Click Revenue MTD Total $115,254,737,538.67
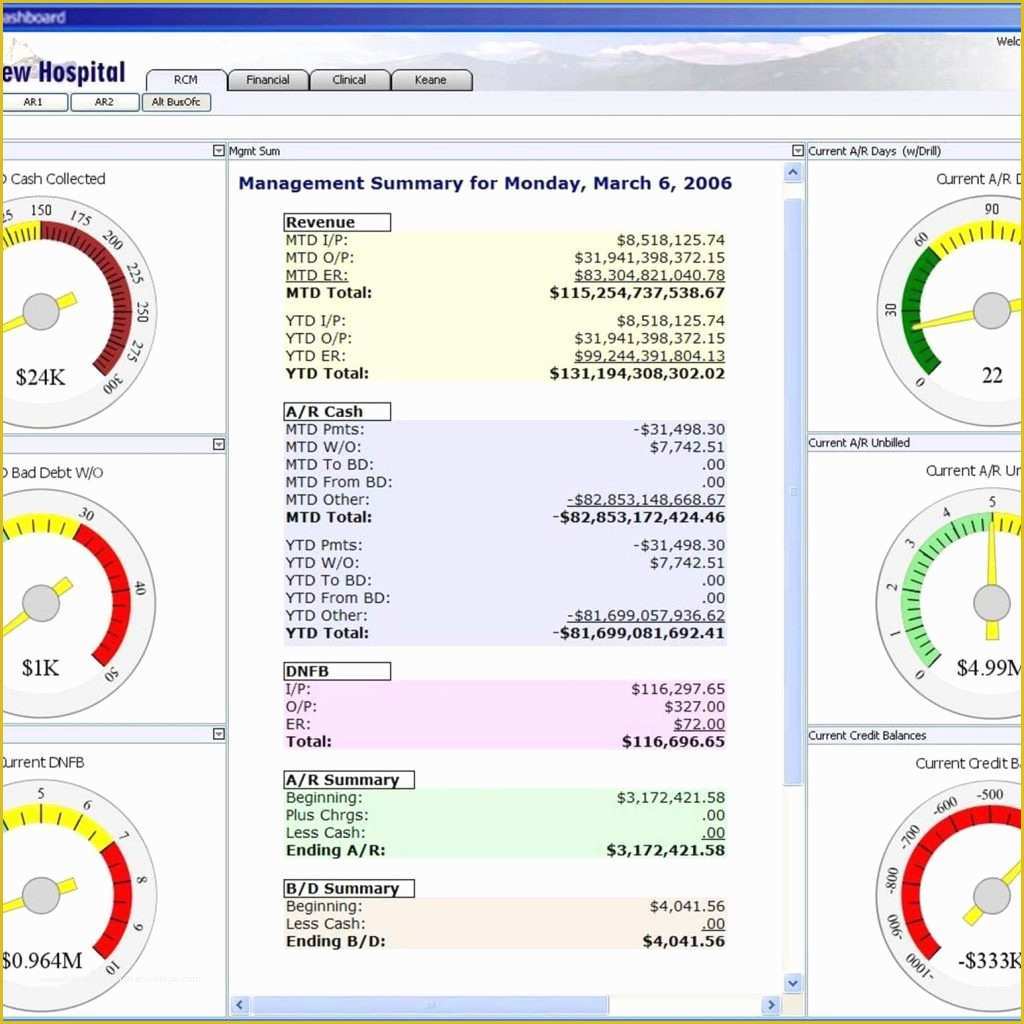The width and height of the screenshot is (1024, 1024). point(637,293)
